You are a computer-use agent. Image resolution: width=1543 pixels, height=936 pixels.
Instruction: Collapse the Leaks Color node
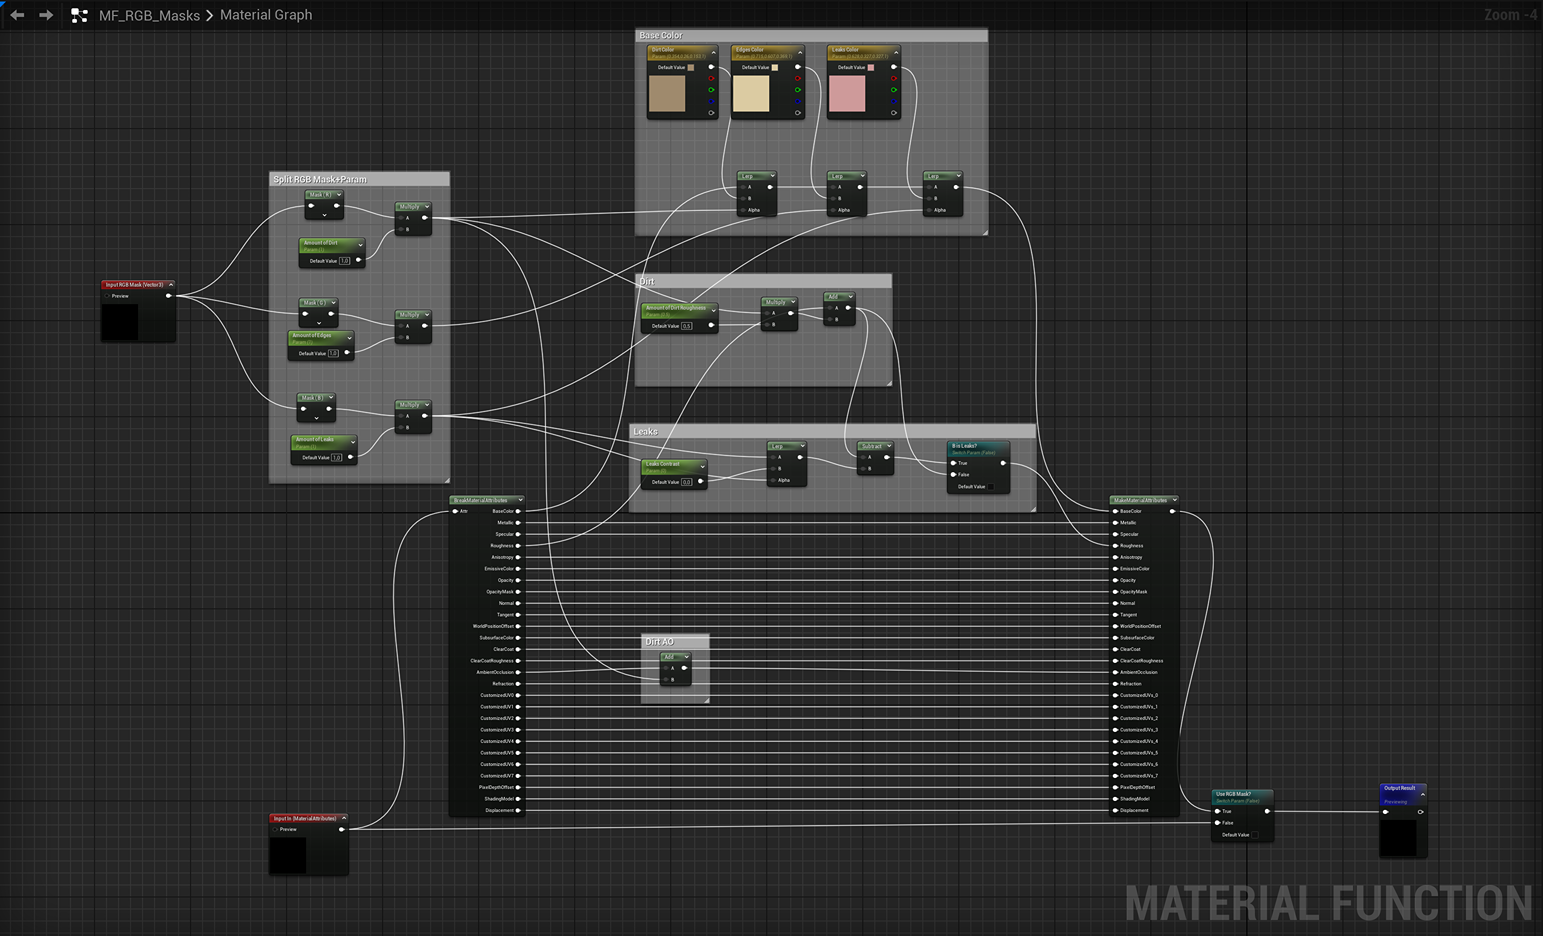(895, 52)
